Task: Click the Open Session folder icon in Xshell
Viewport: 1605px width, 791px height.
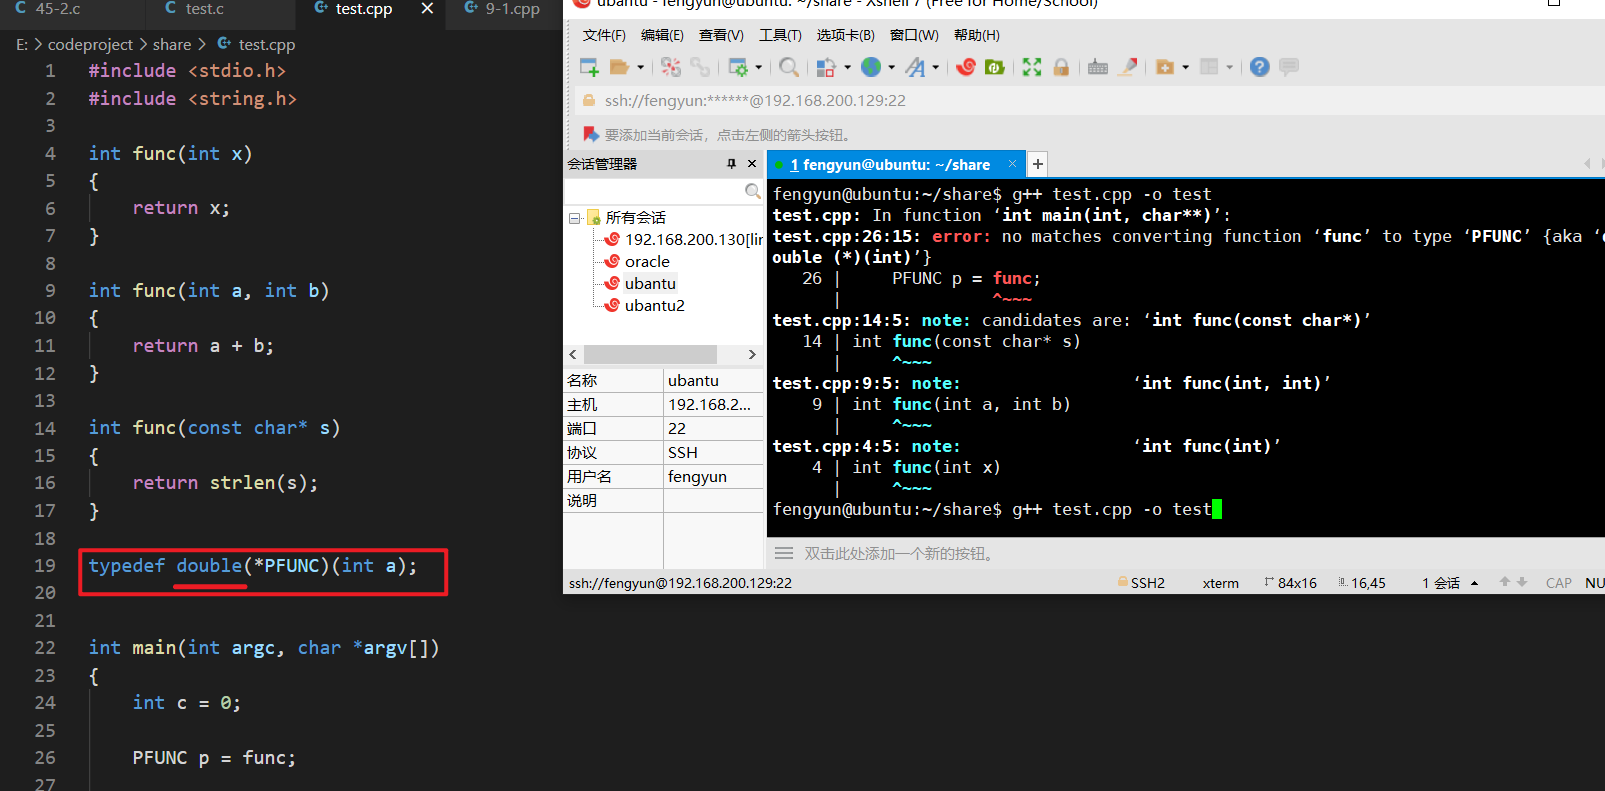Action: (x=619, y=67)
